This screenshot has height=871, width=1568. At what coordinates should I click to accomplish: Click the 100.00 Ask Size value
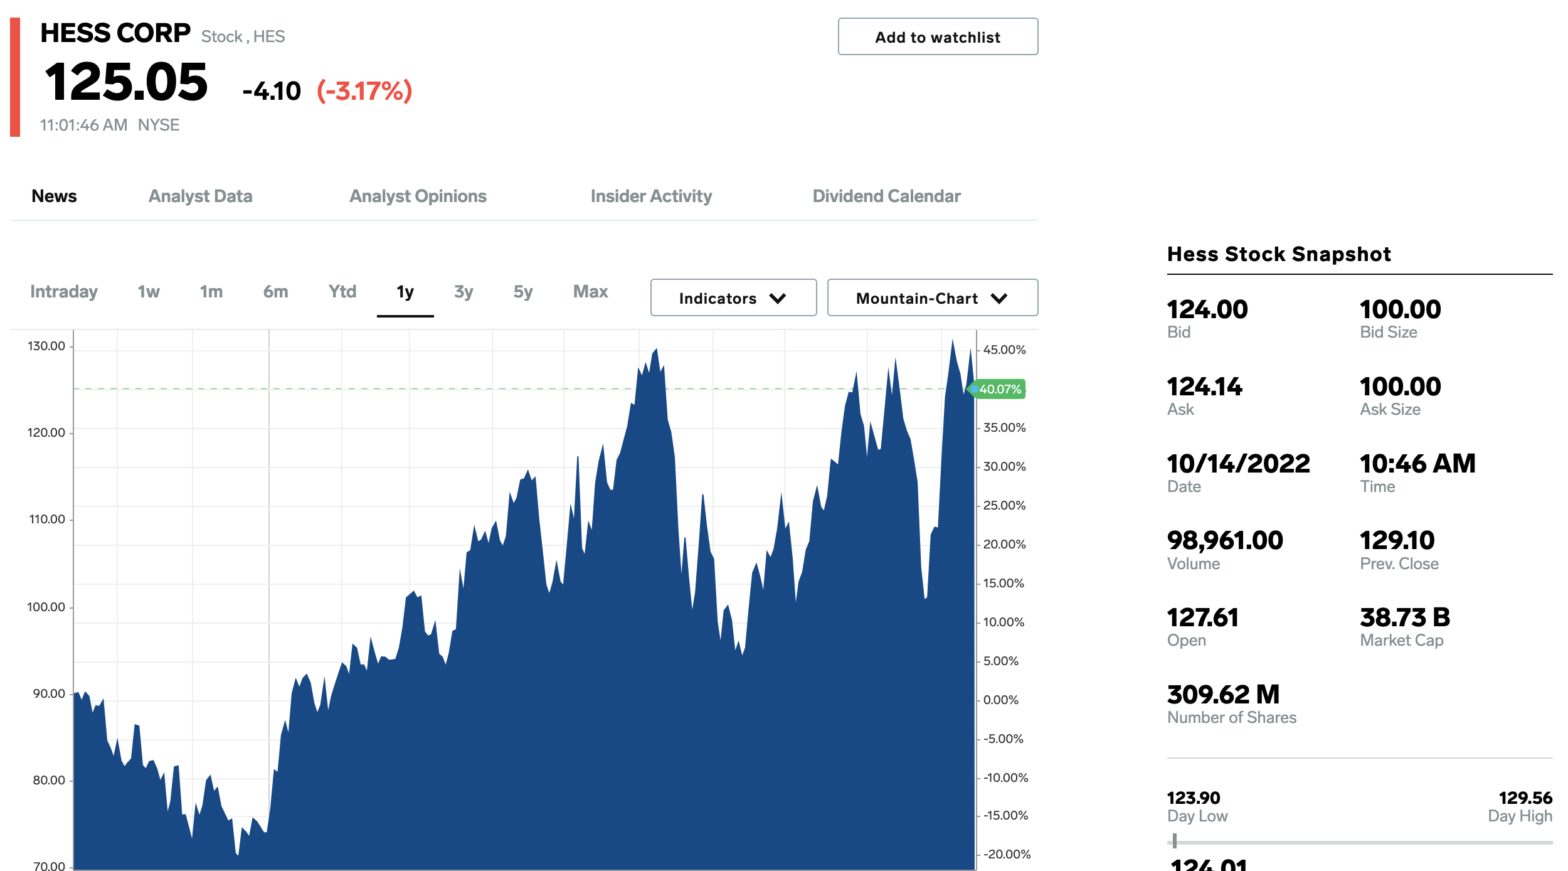pyautogui.click(x=1400, y=386)
